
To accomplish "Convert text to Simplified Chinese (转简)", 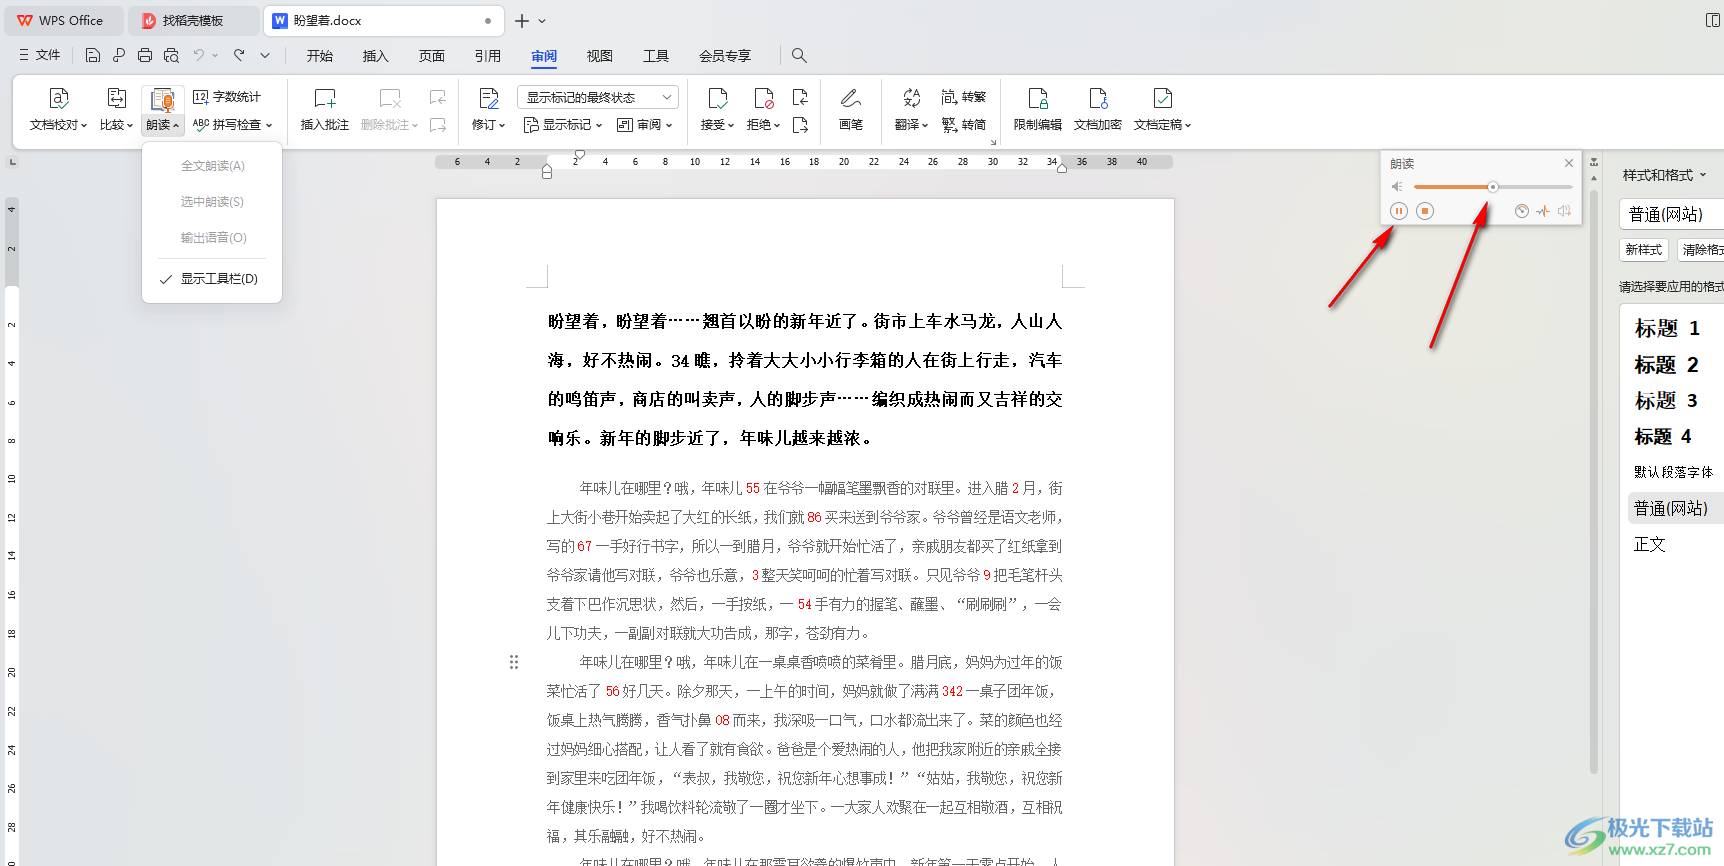I will coord(964,125).
